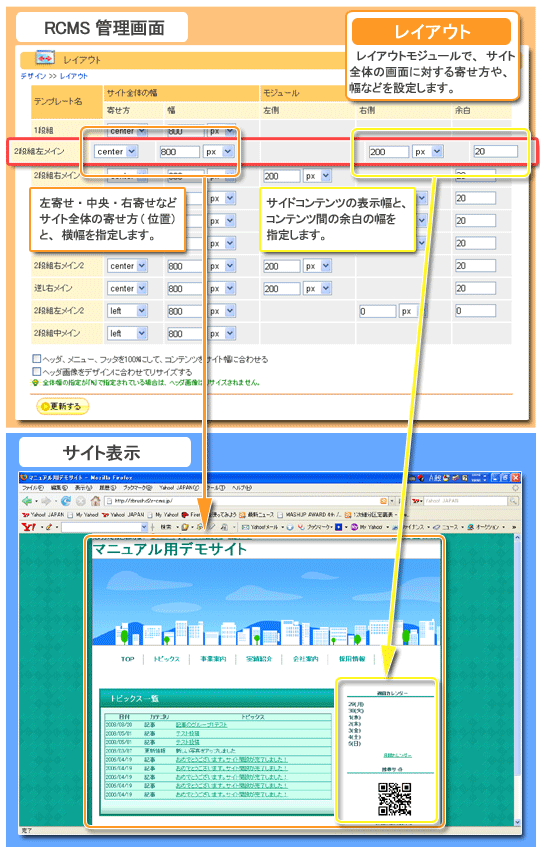
Task: Click width field 800 in 2段組左メイン row
Action: (179, 152)
